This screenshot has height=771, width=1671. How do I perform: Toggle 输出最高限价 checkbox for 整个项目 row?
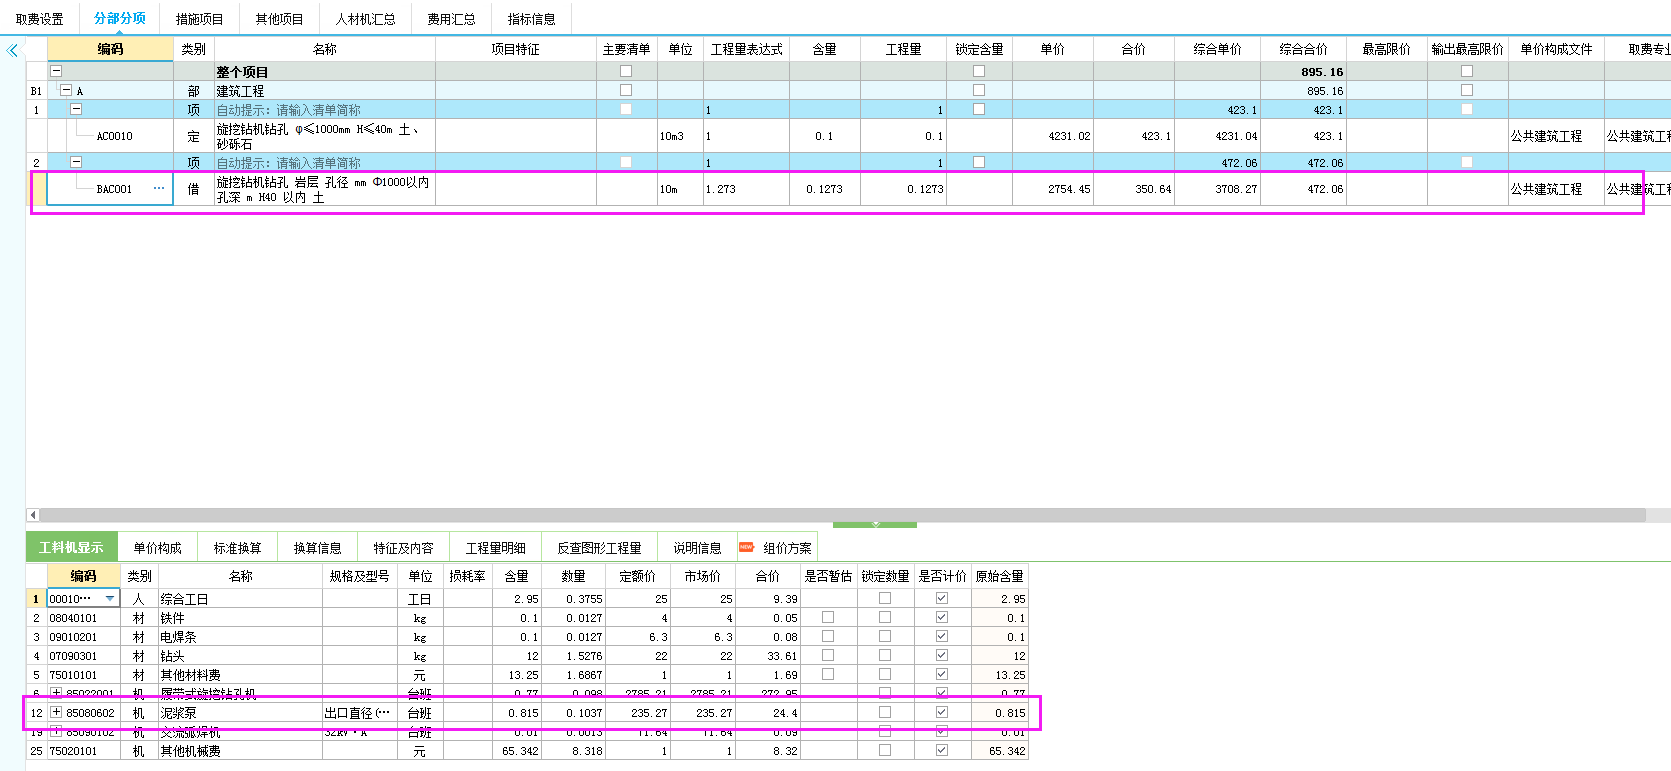coord(1467,71)
